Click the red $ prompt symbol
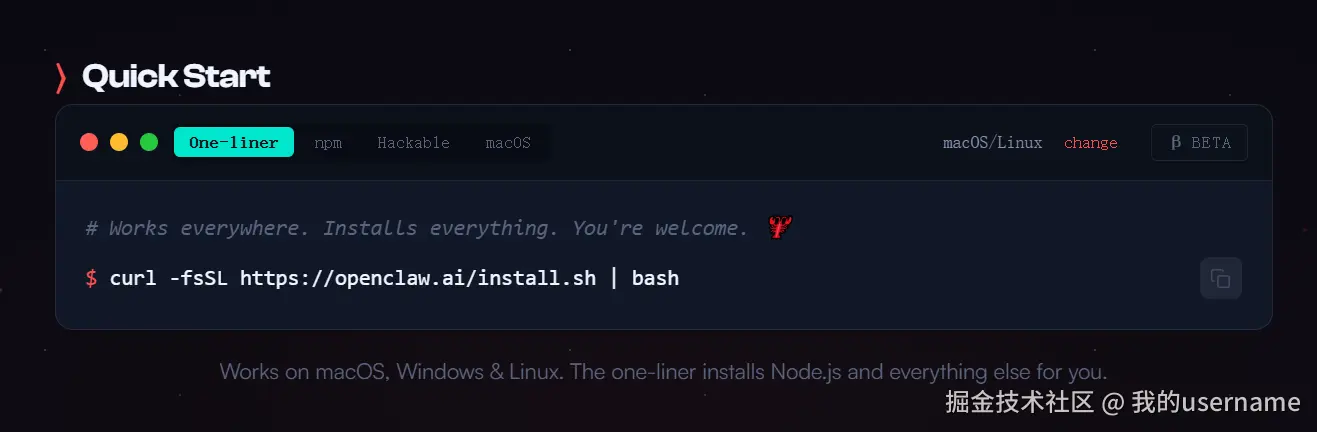The width and height of the screenshot is (1317, 432). coord(91,278)
